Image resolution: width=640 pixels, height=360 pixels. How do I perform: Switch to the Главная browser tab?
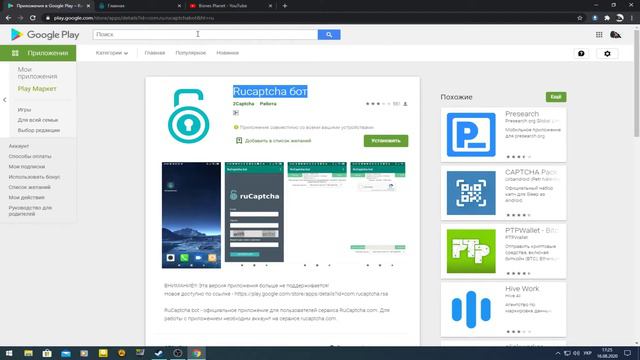140,6
